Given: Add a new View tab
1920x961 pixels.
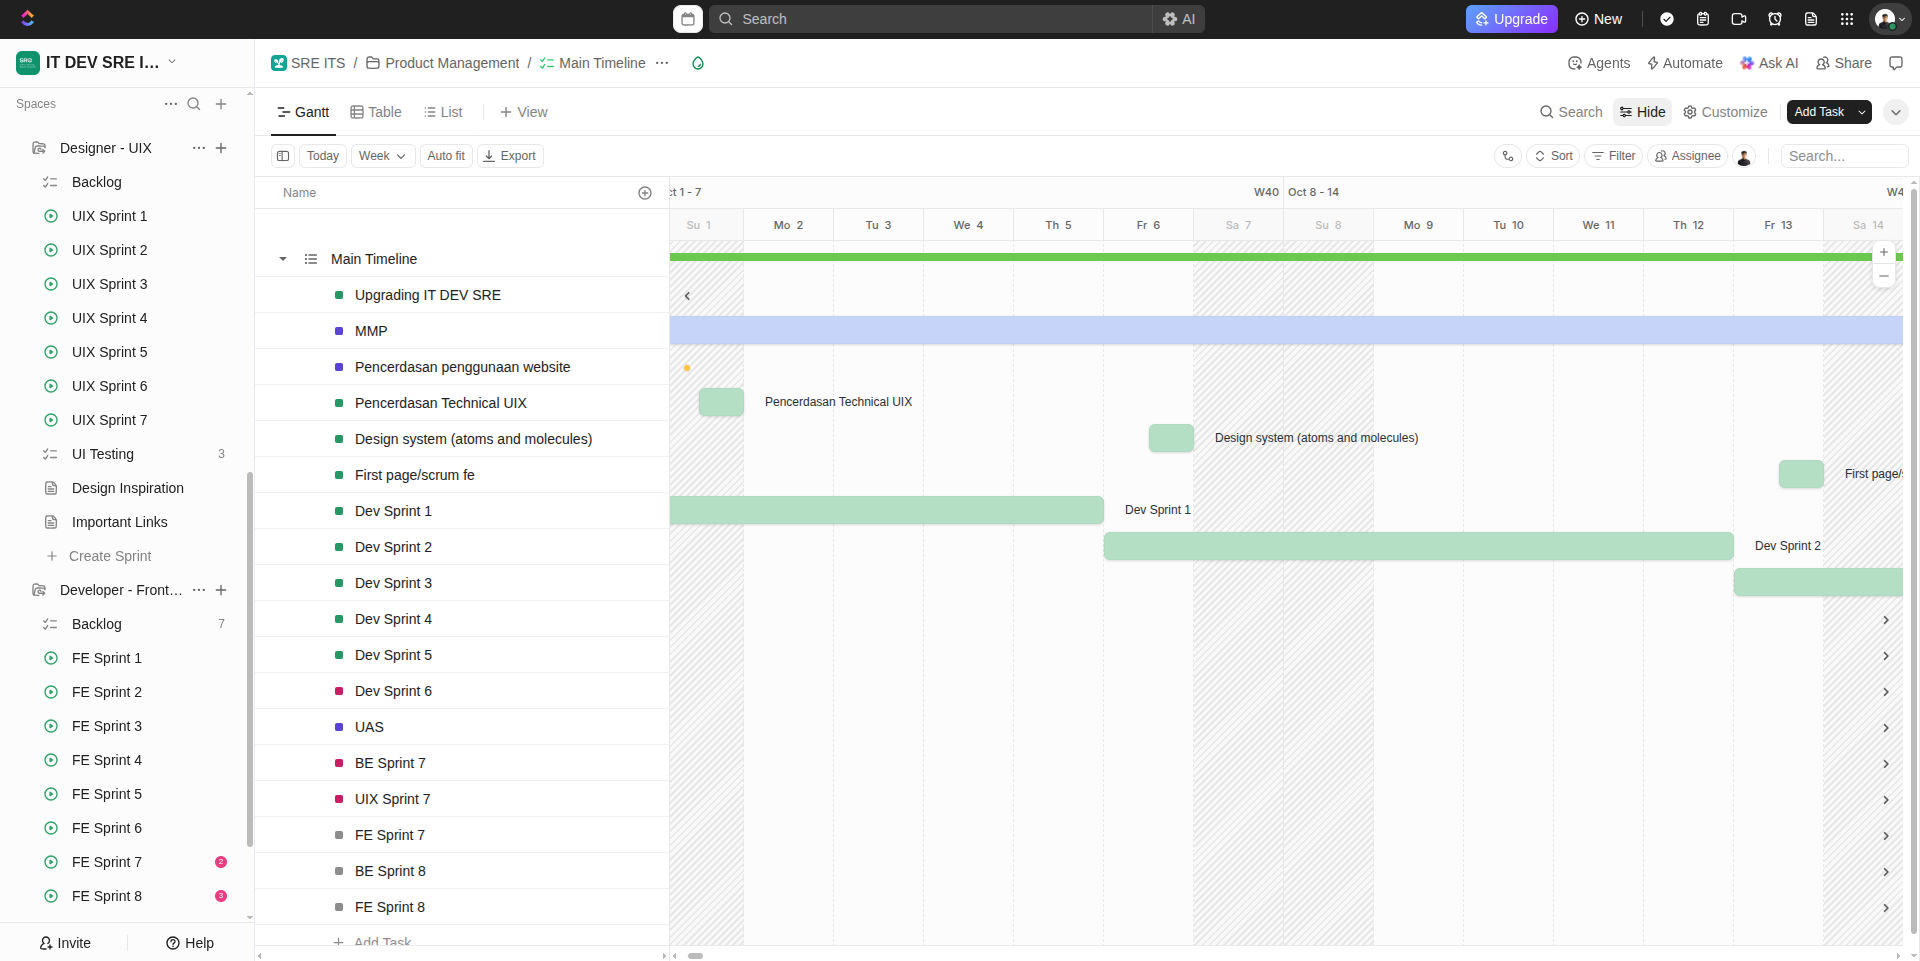Looking at the screenshot, I should pyautogui.click(x=524, y=112).
